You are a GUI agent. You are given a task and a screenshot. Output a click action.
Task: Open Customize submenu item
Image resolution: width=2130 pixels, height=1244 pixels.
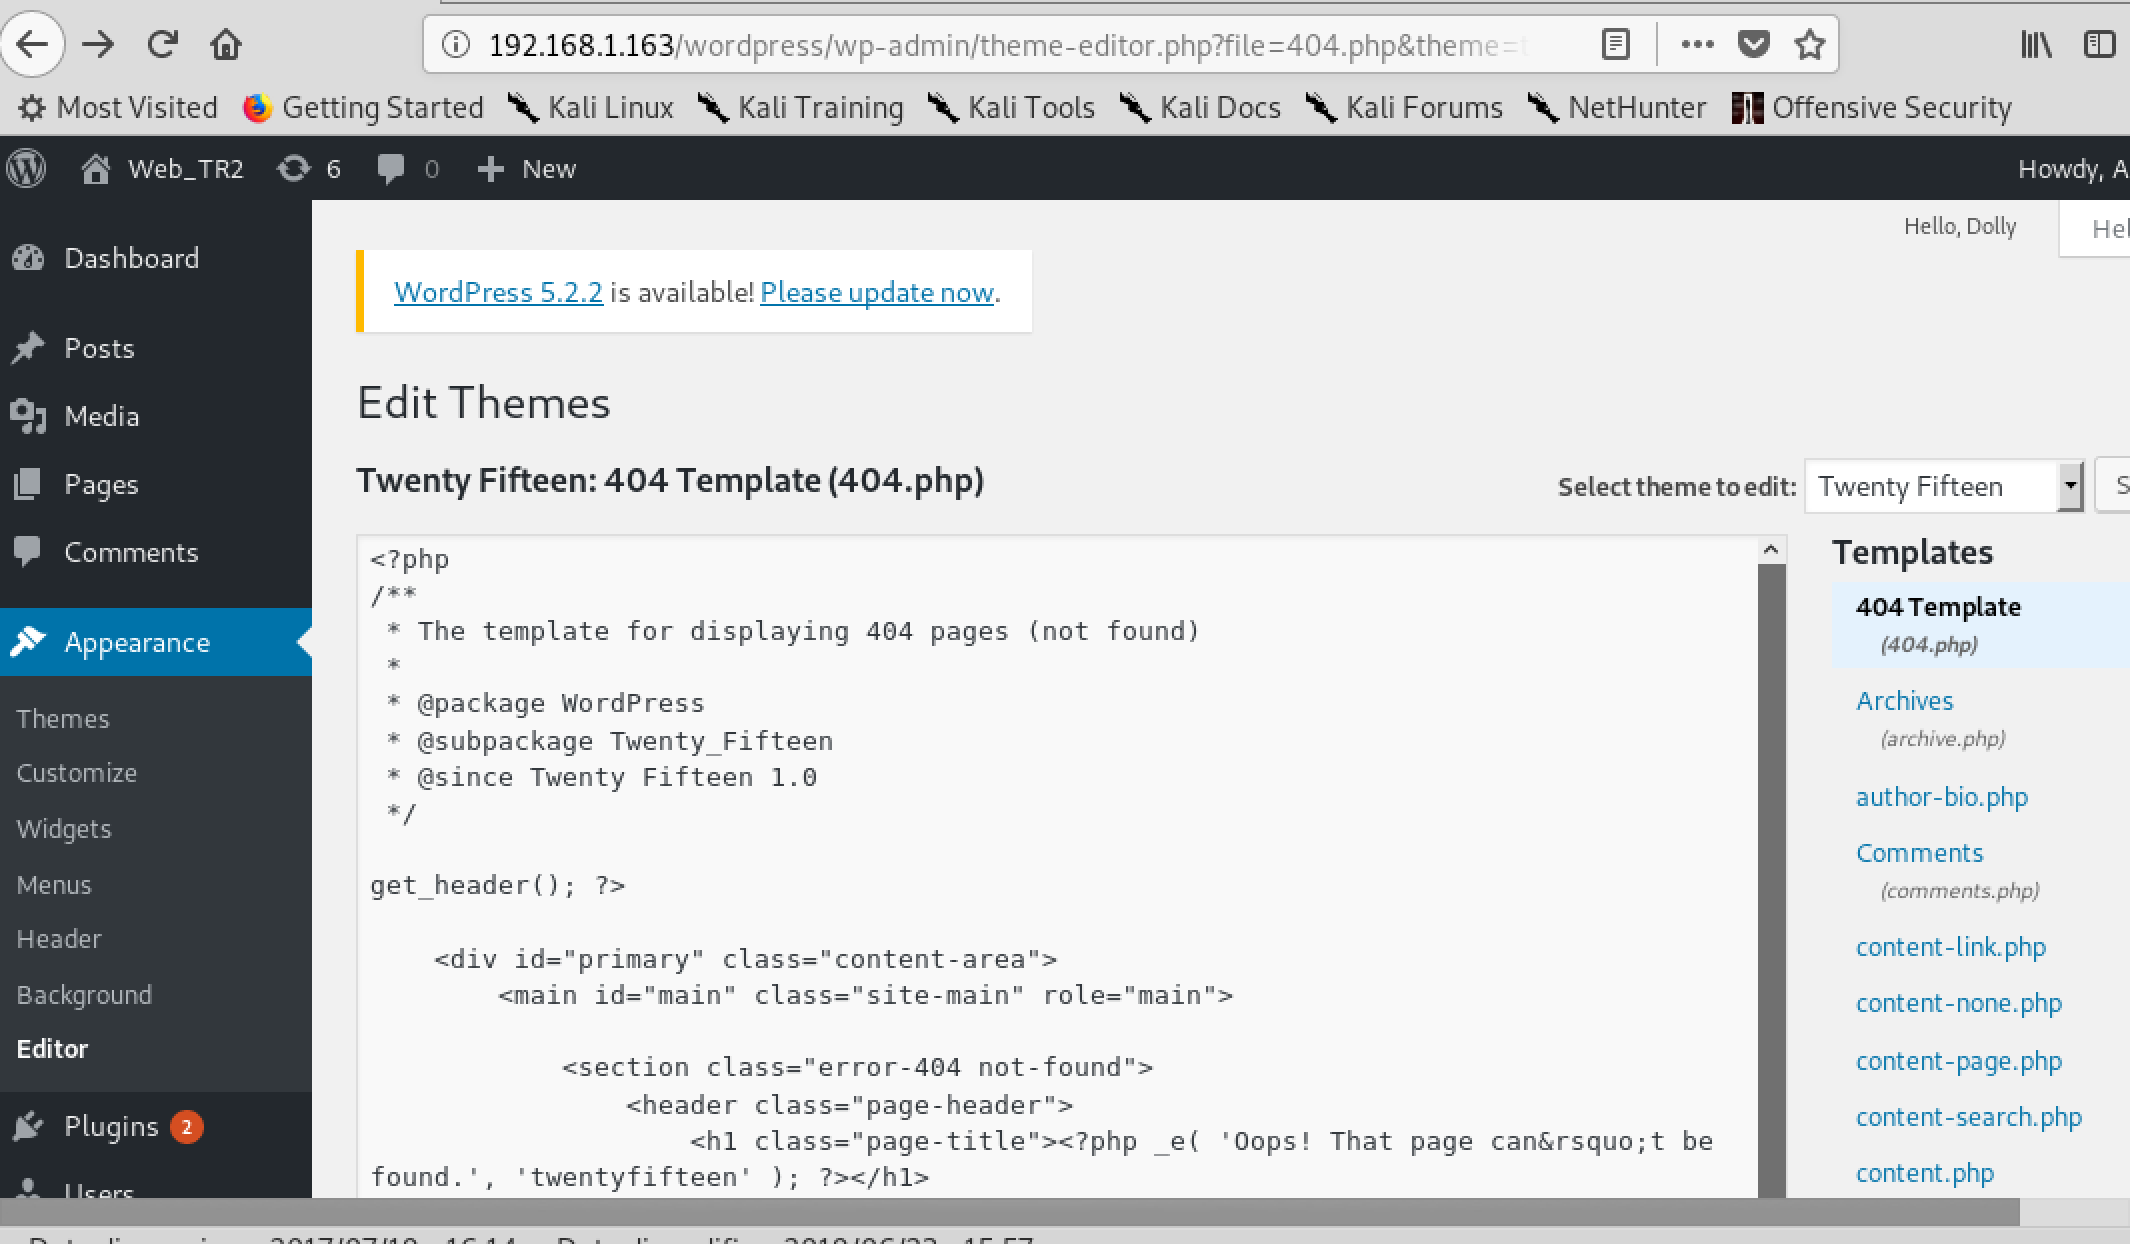point(77,773)
